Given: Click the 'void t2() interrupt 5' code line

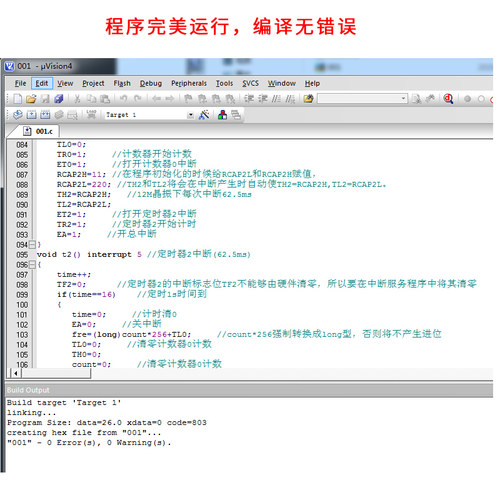Looking at the screenshot, I should point(89,255).
